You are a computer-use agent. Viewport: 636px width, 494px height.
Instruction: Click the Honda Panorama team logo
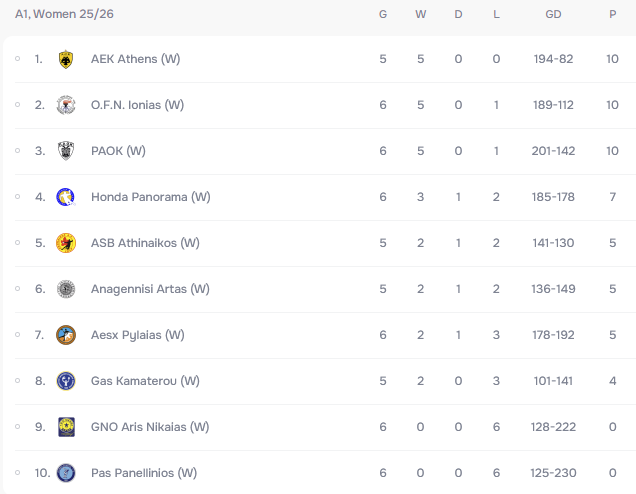(66, 197)
